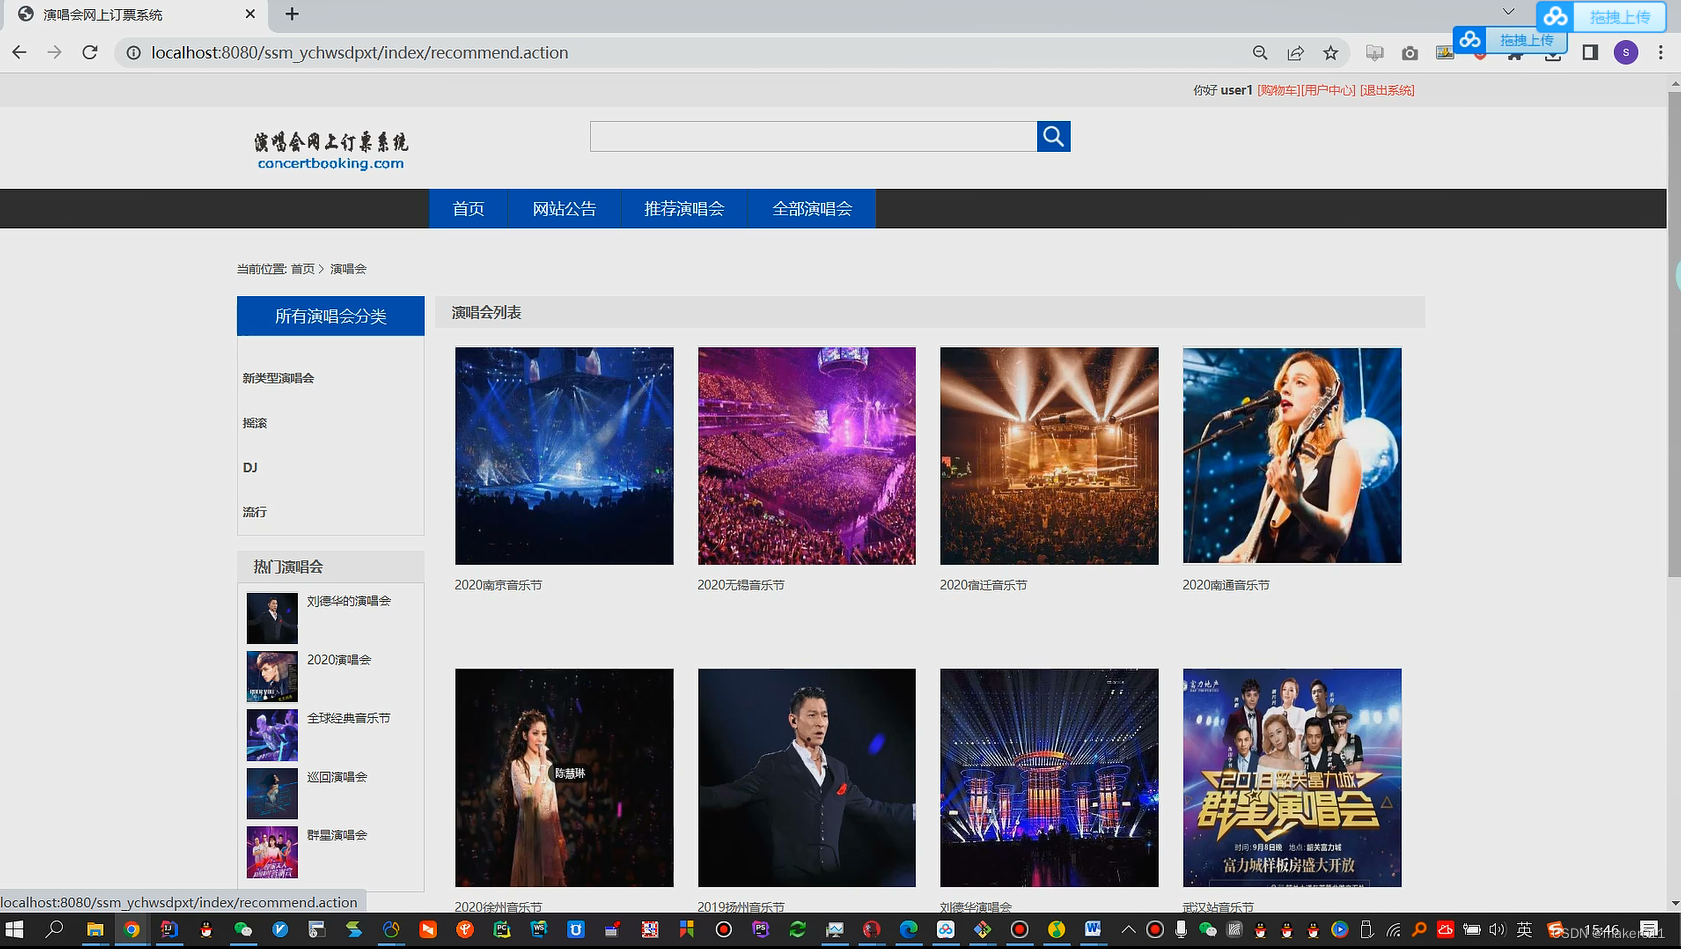Viewport: 1681px width, 949px height.
Task: Click the browser address bar URL
Action: (x=360, y=53)
